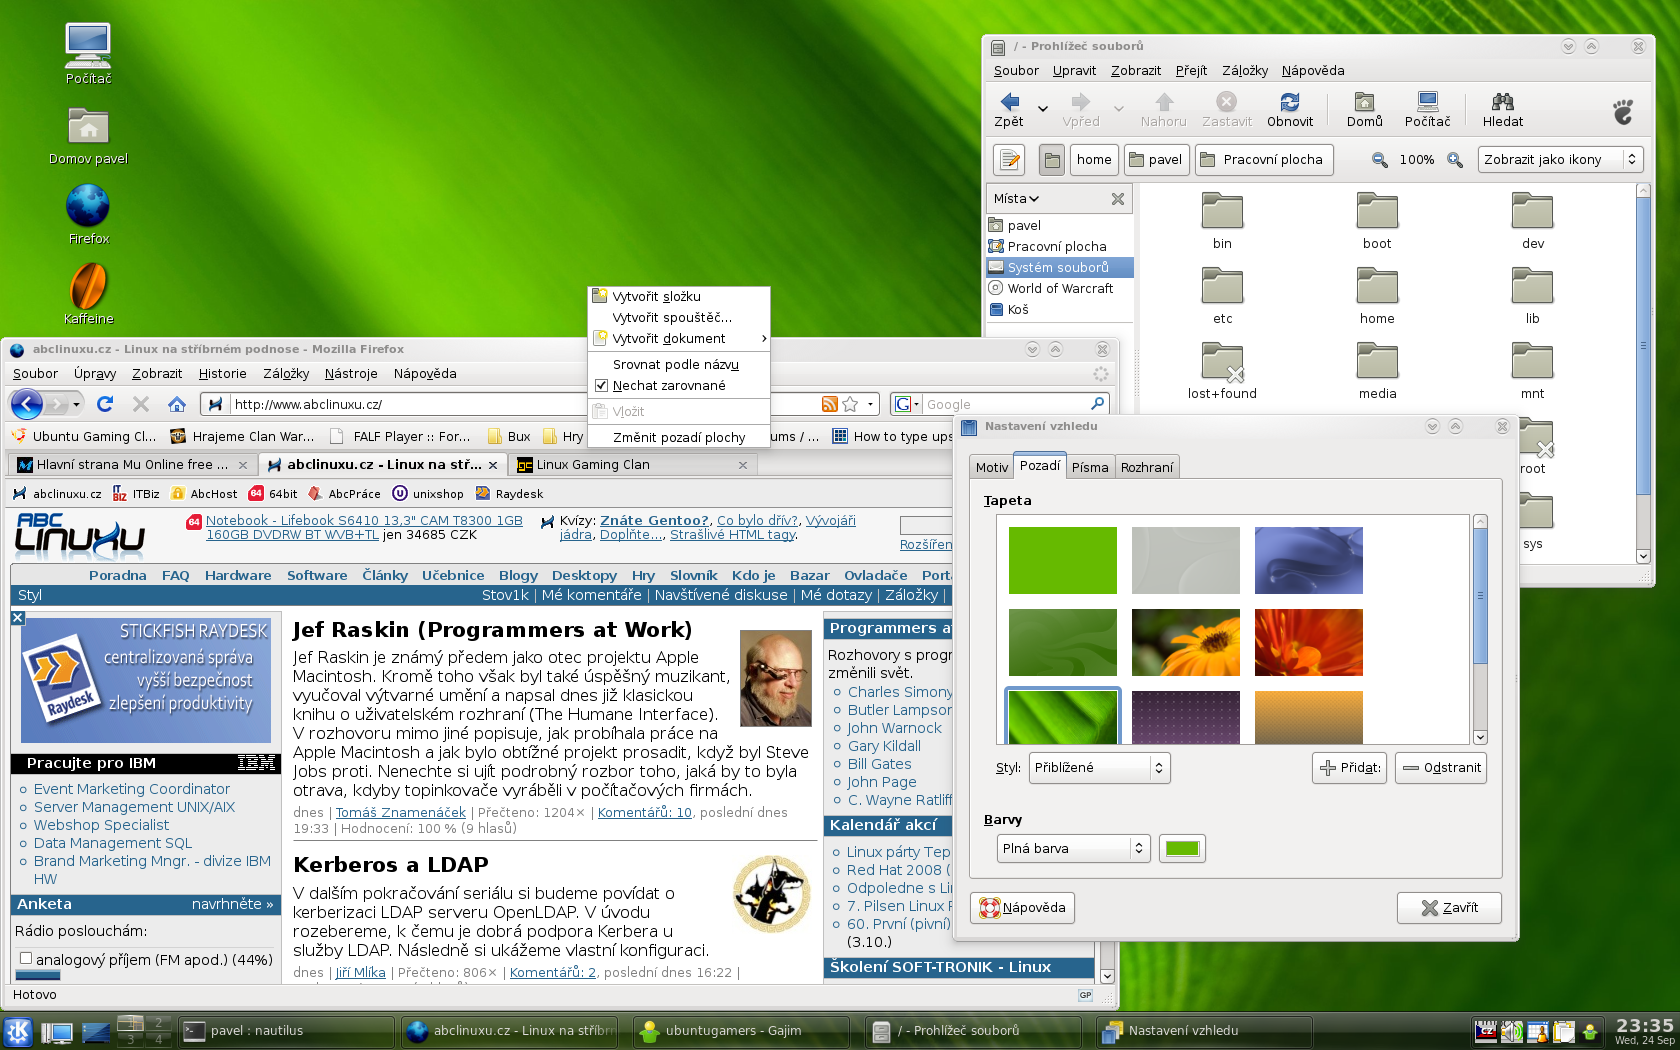Click the bookmark star in address bar
Screen dimensions: 1680x1050
click(850, 404)
